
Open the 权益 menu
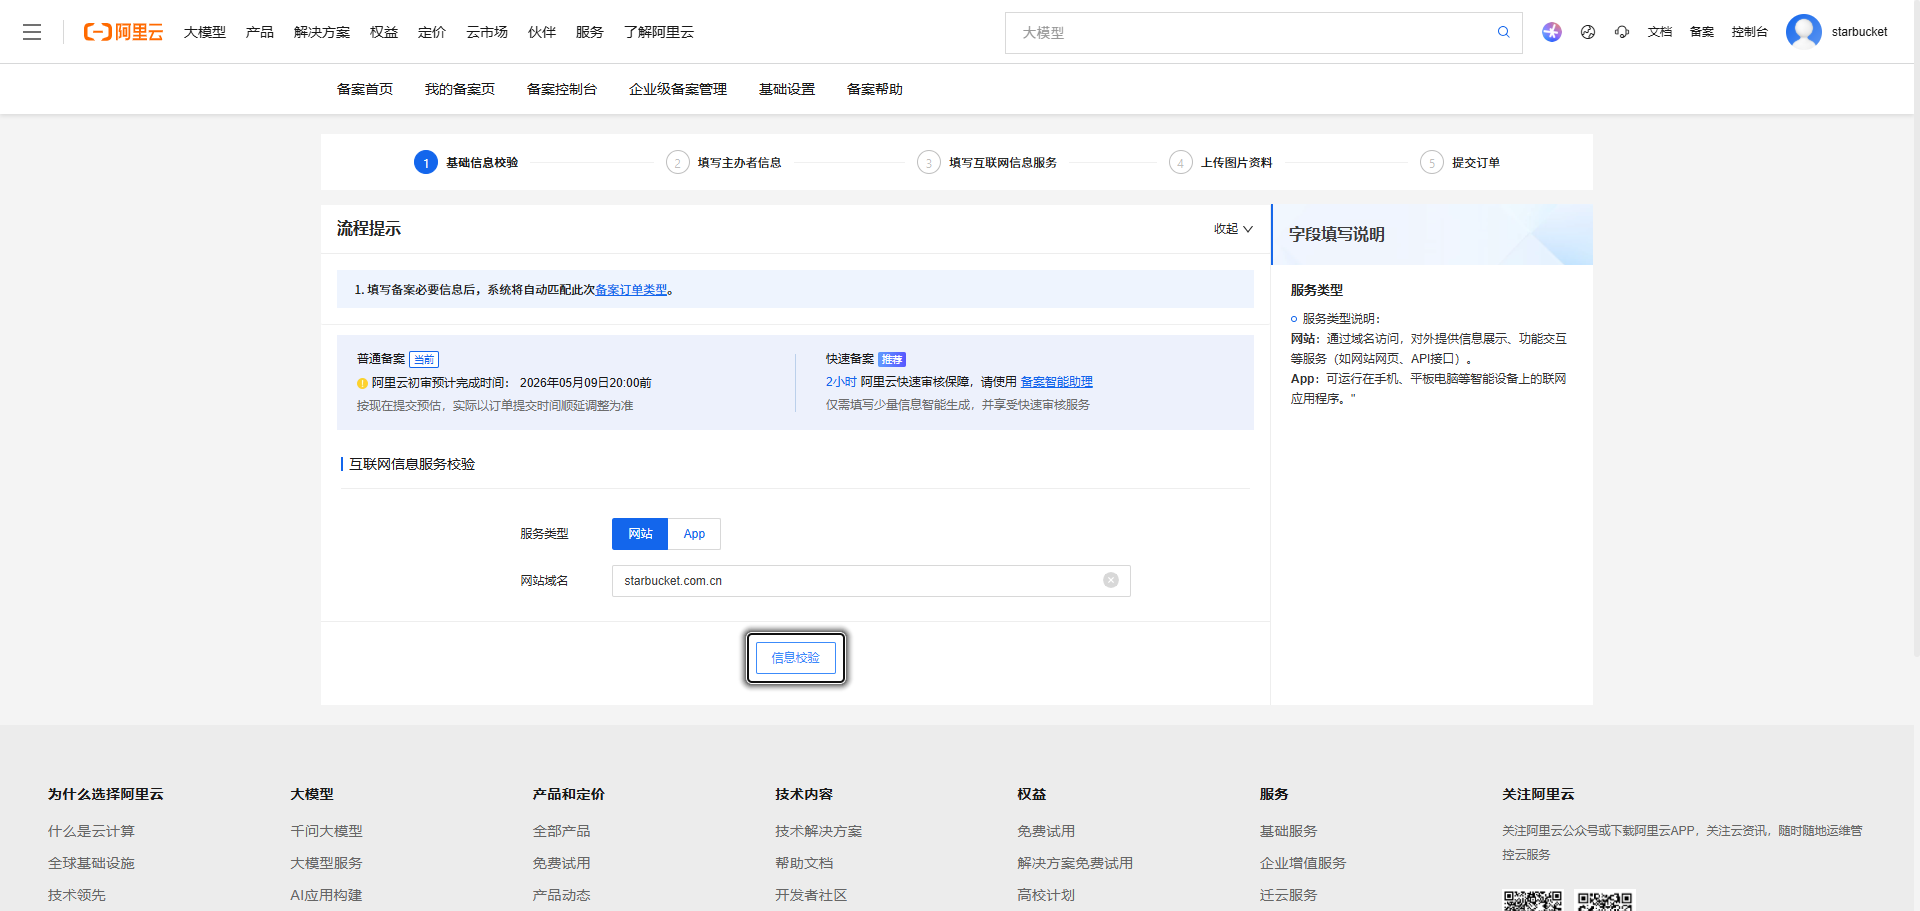384,32
